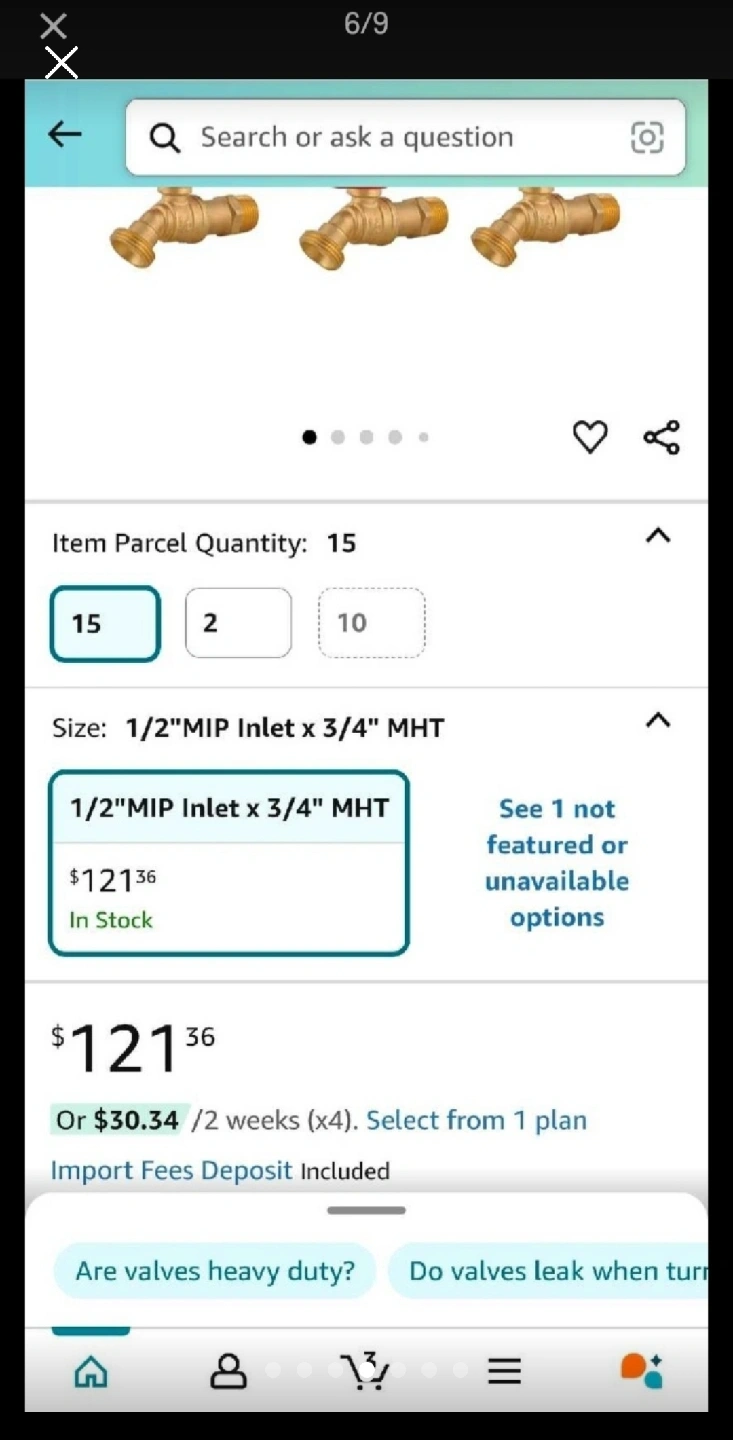
Task: Select parcel quantity 10 option
Action: pos(371,623)
